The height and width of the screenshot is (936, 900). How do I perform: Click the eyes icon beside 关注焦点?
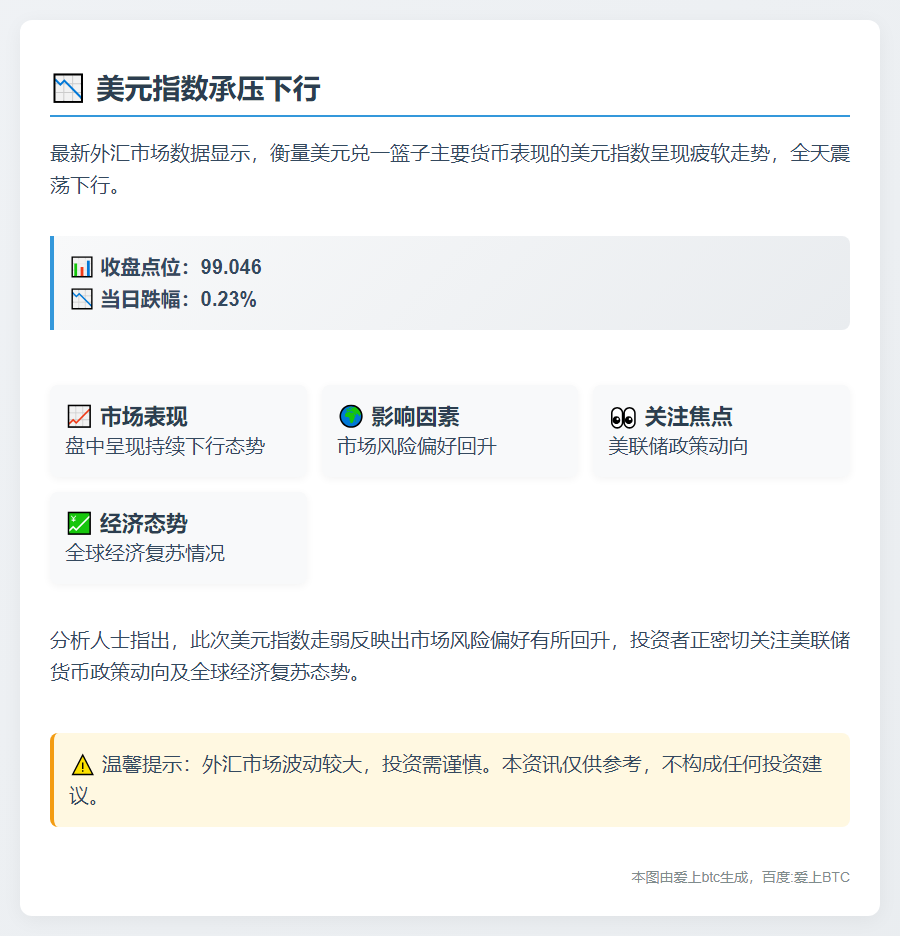622,417
